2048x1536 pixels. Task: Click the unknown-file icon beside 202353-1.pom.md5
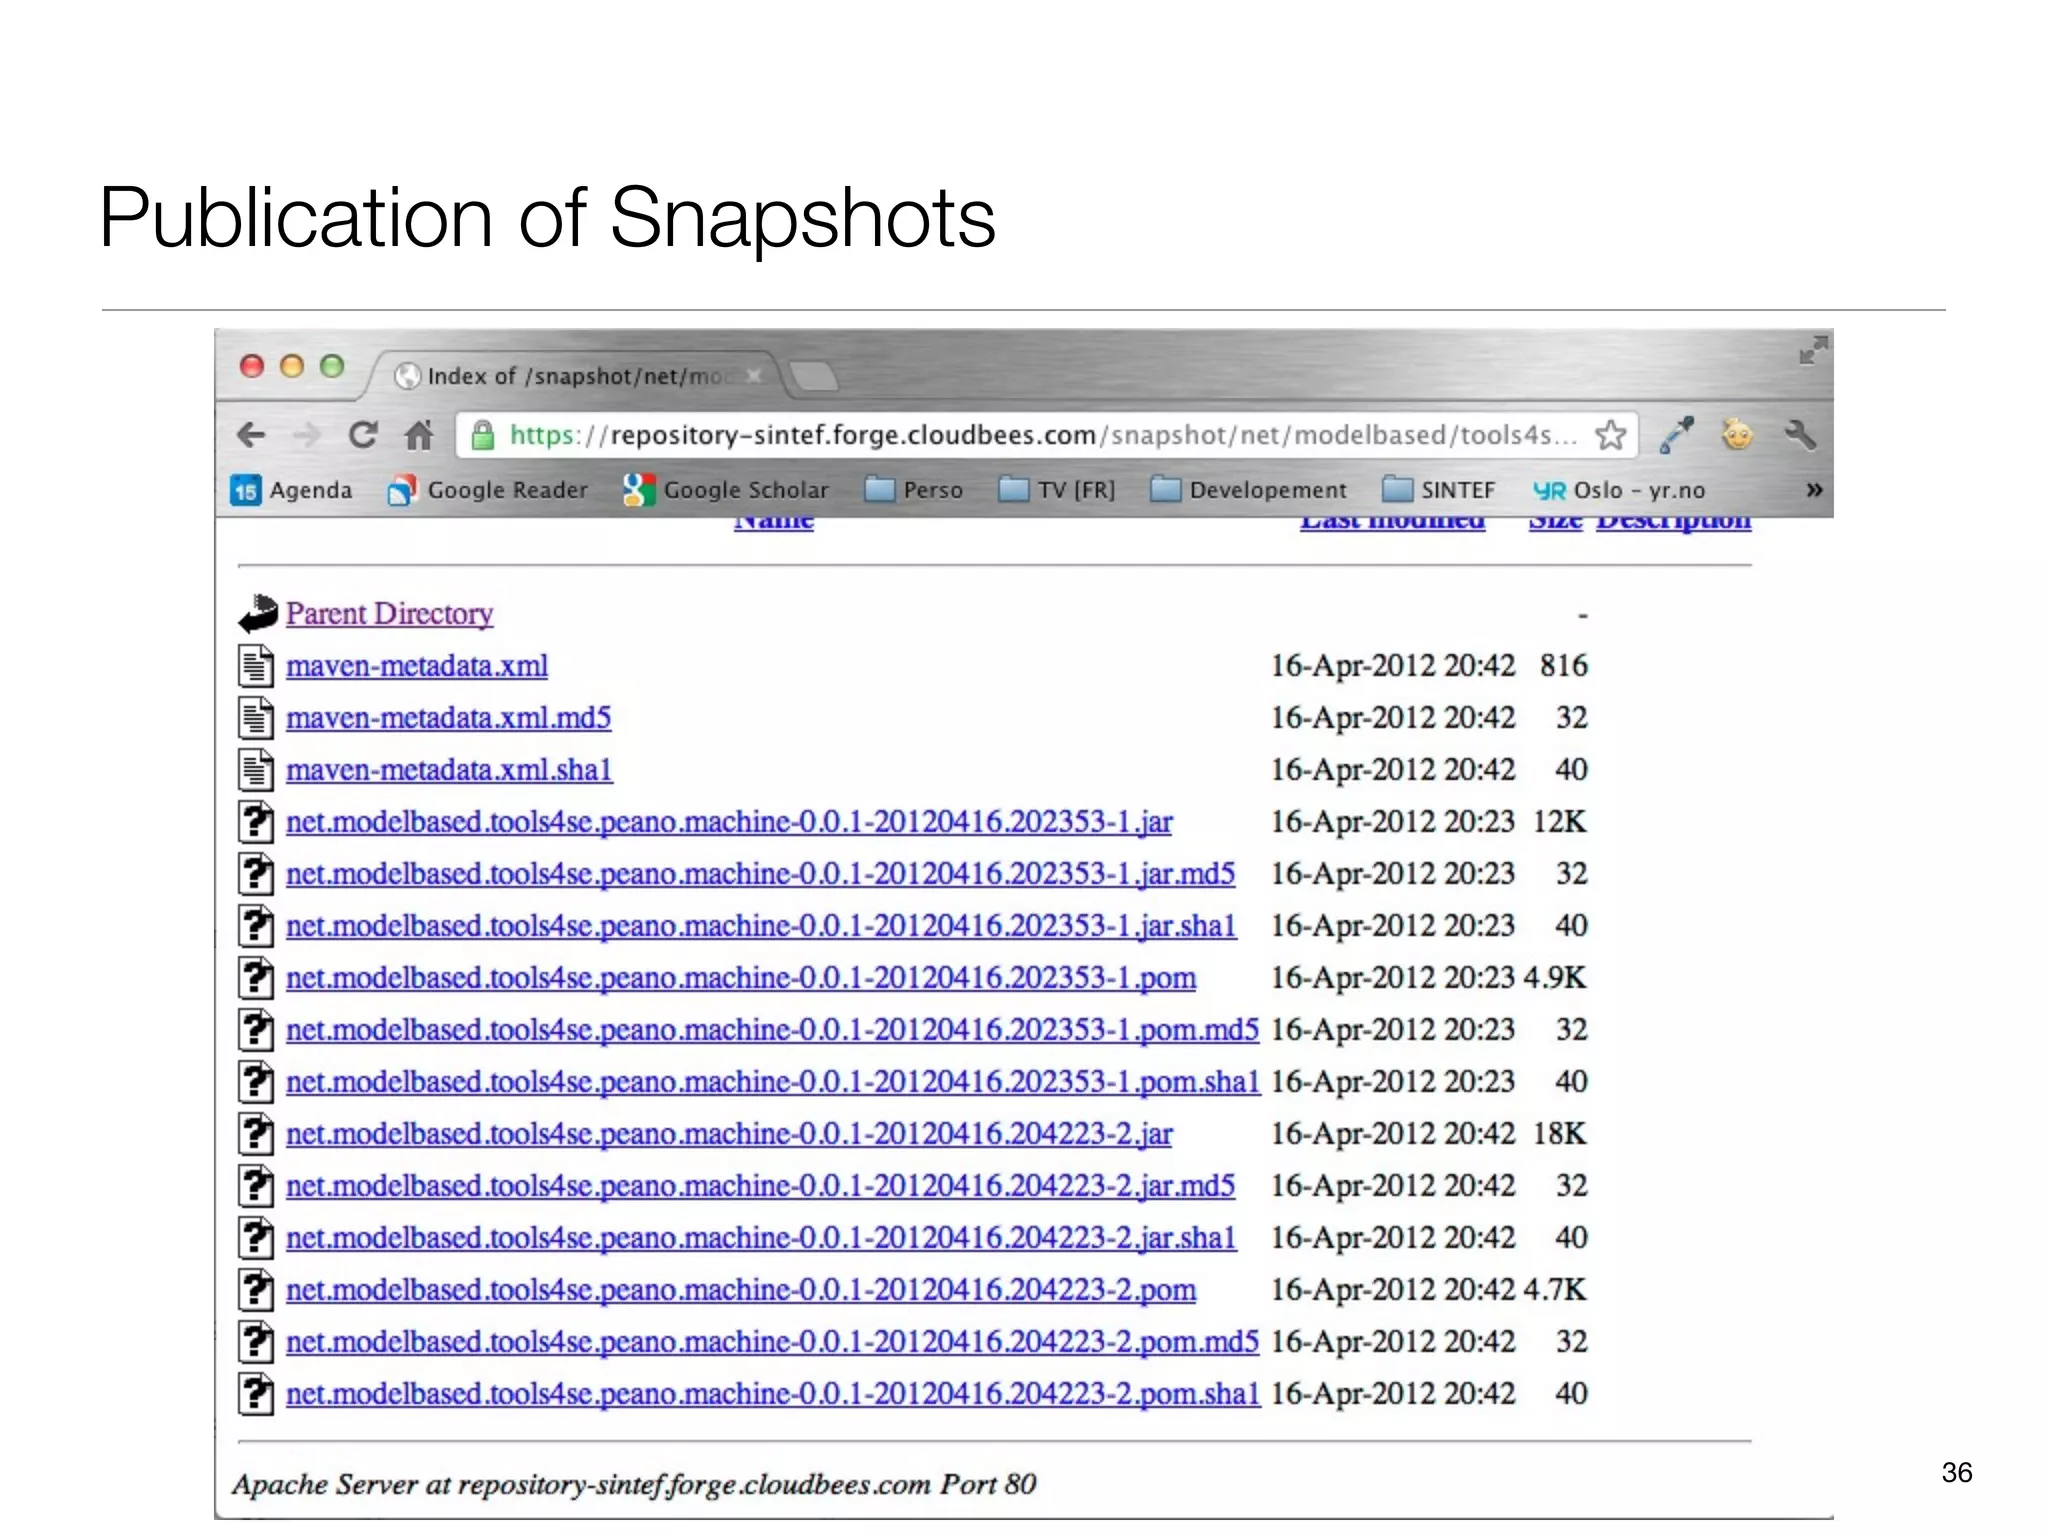pyautogui.click(x=256, y=1030)
